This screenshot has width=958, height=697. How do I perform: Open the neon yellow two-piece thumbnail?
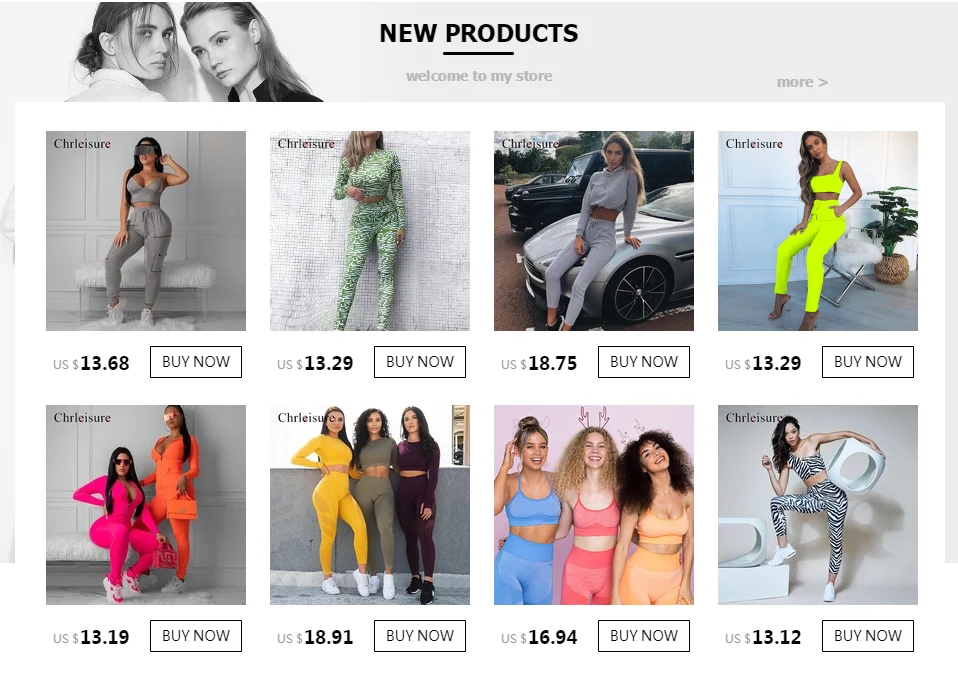(x=817, y=231)
